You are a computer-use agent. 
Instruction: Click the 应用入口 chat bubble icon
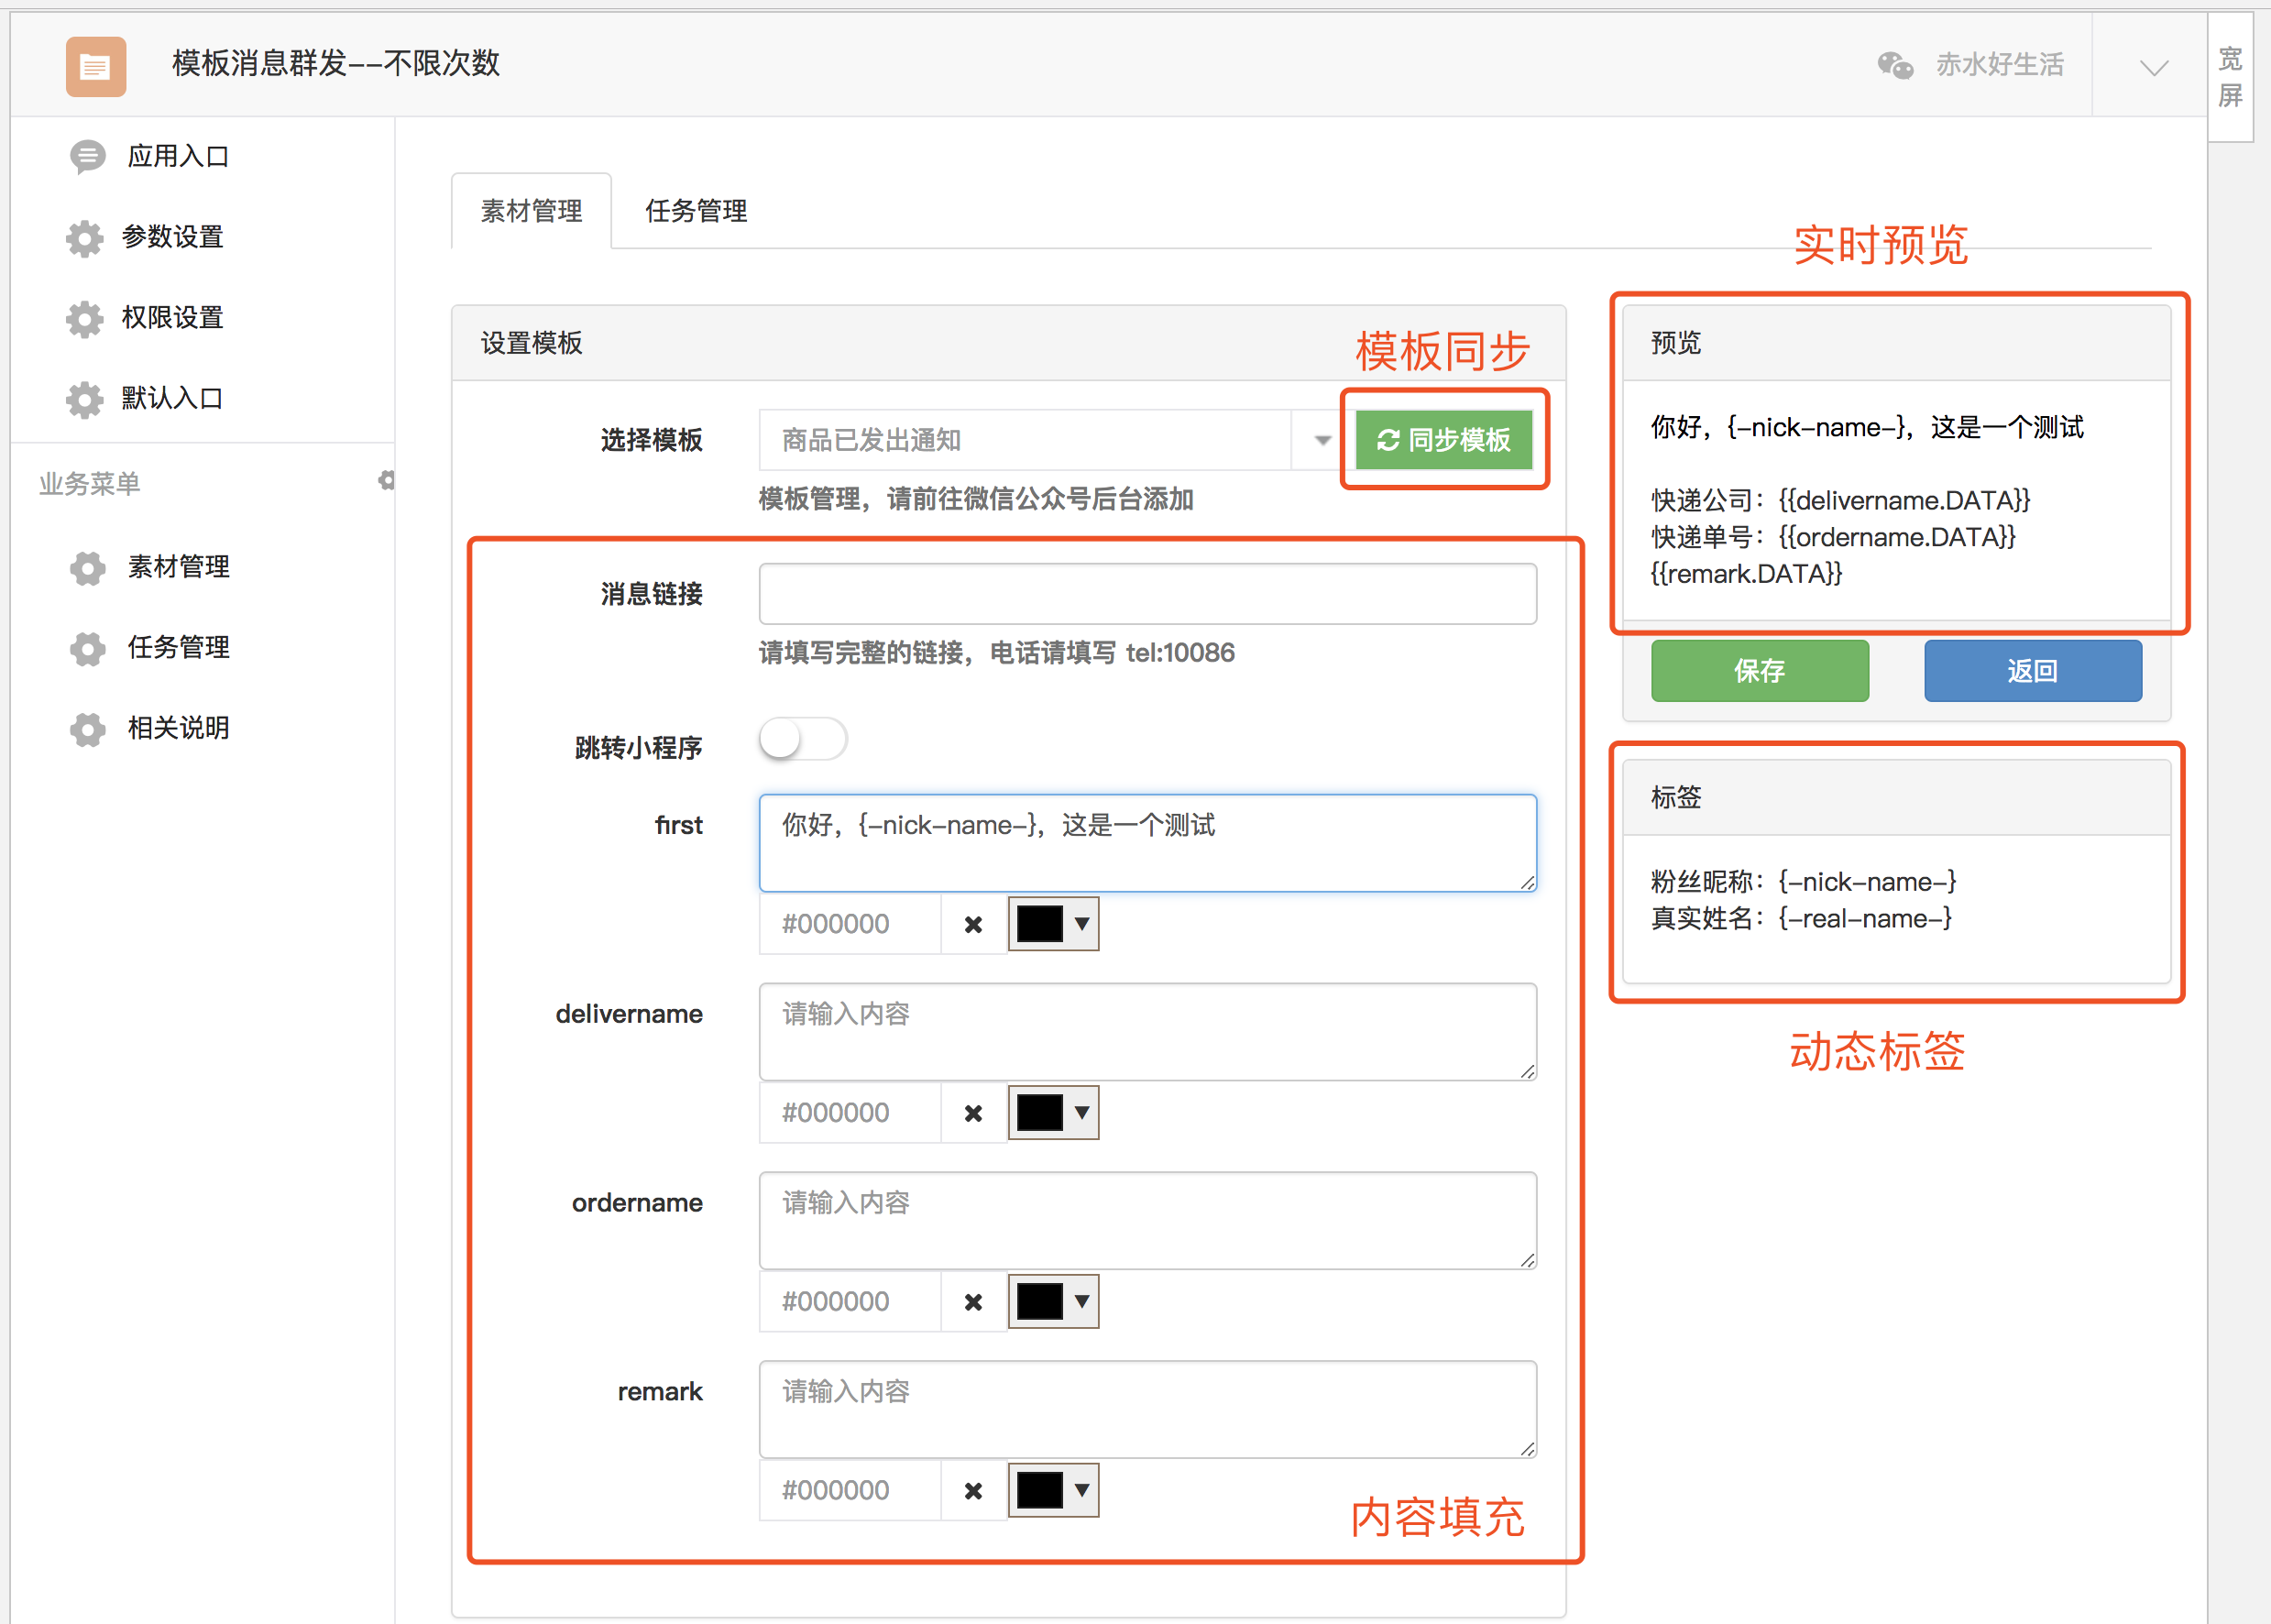coord(87,157)
